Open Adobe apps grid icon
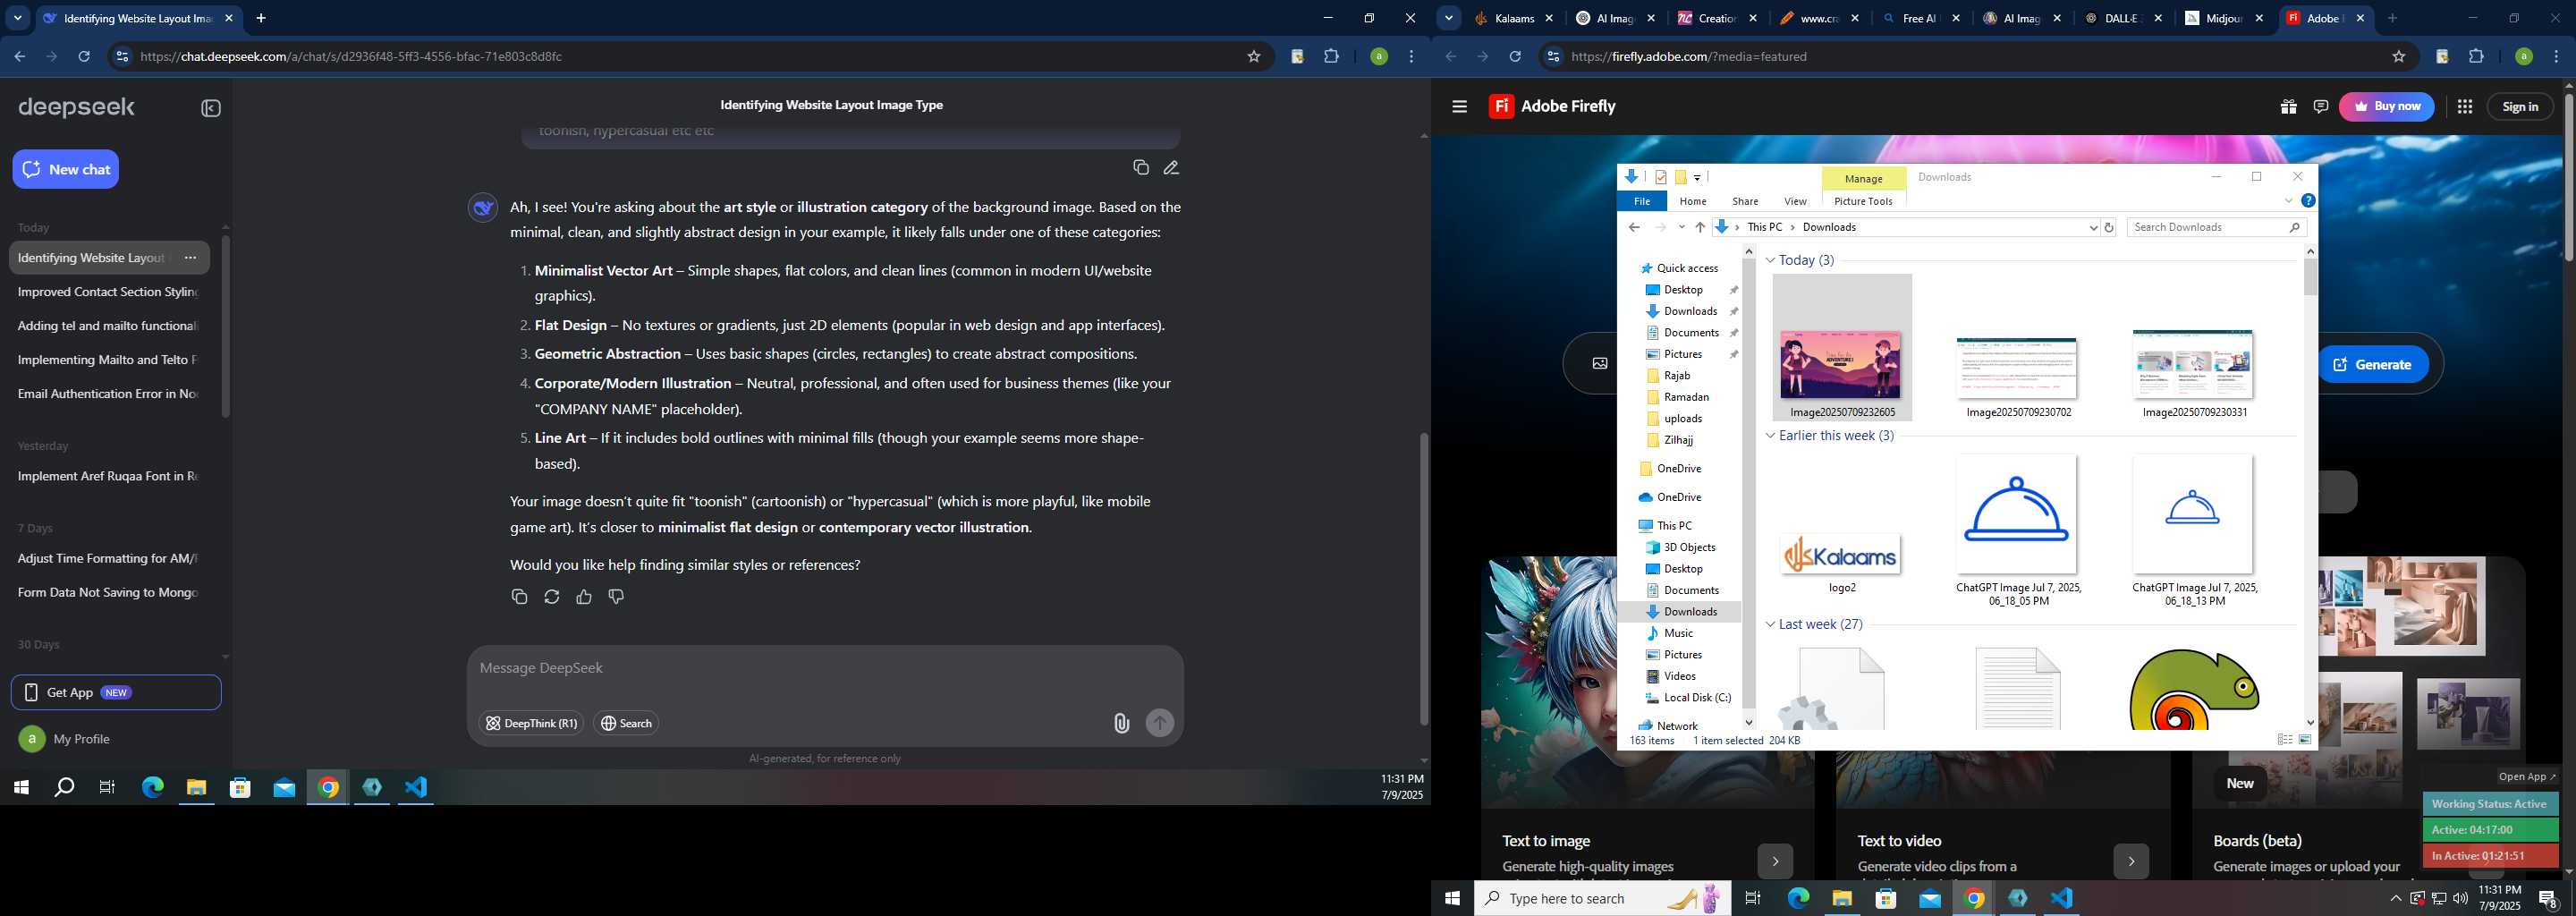Viewport: 2576px width, 916px height. tap(2465, 106)
